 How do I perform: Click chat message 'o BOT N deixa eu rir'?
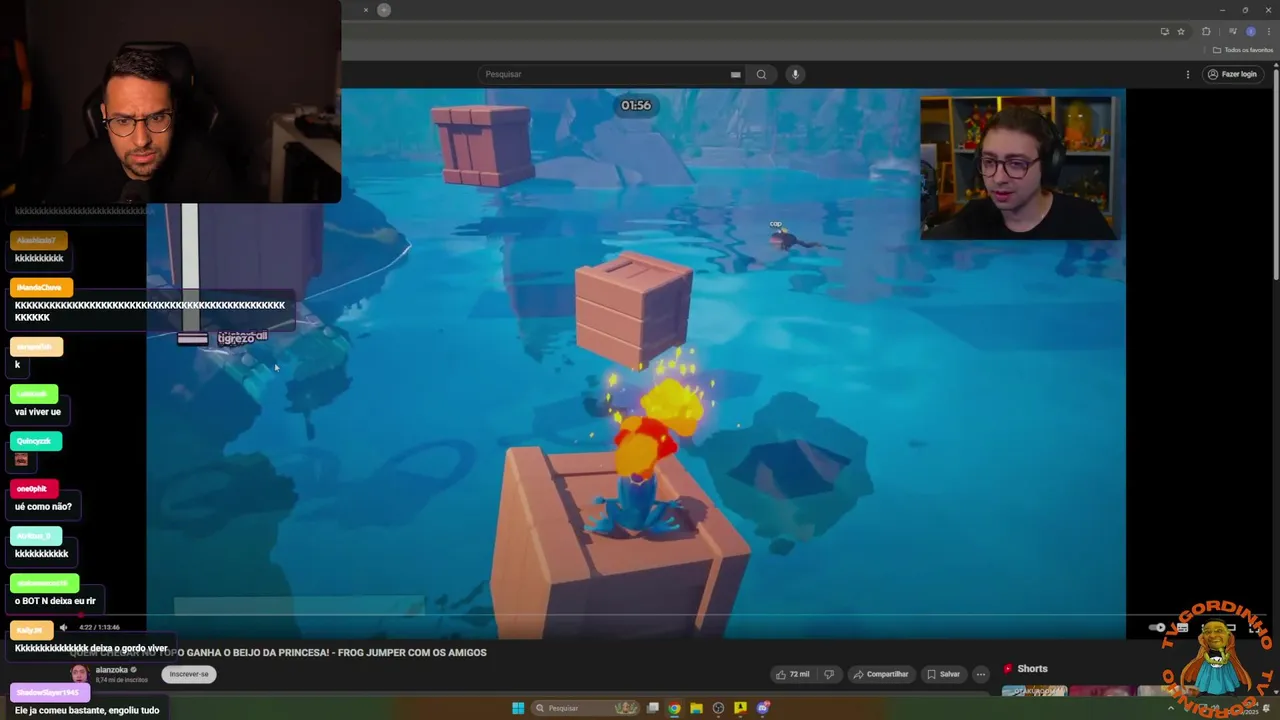point(55,601)
